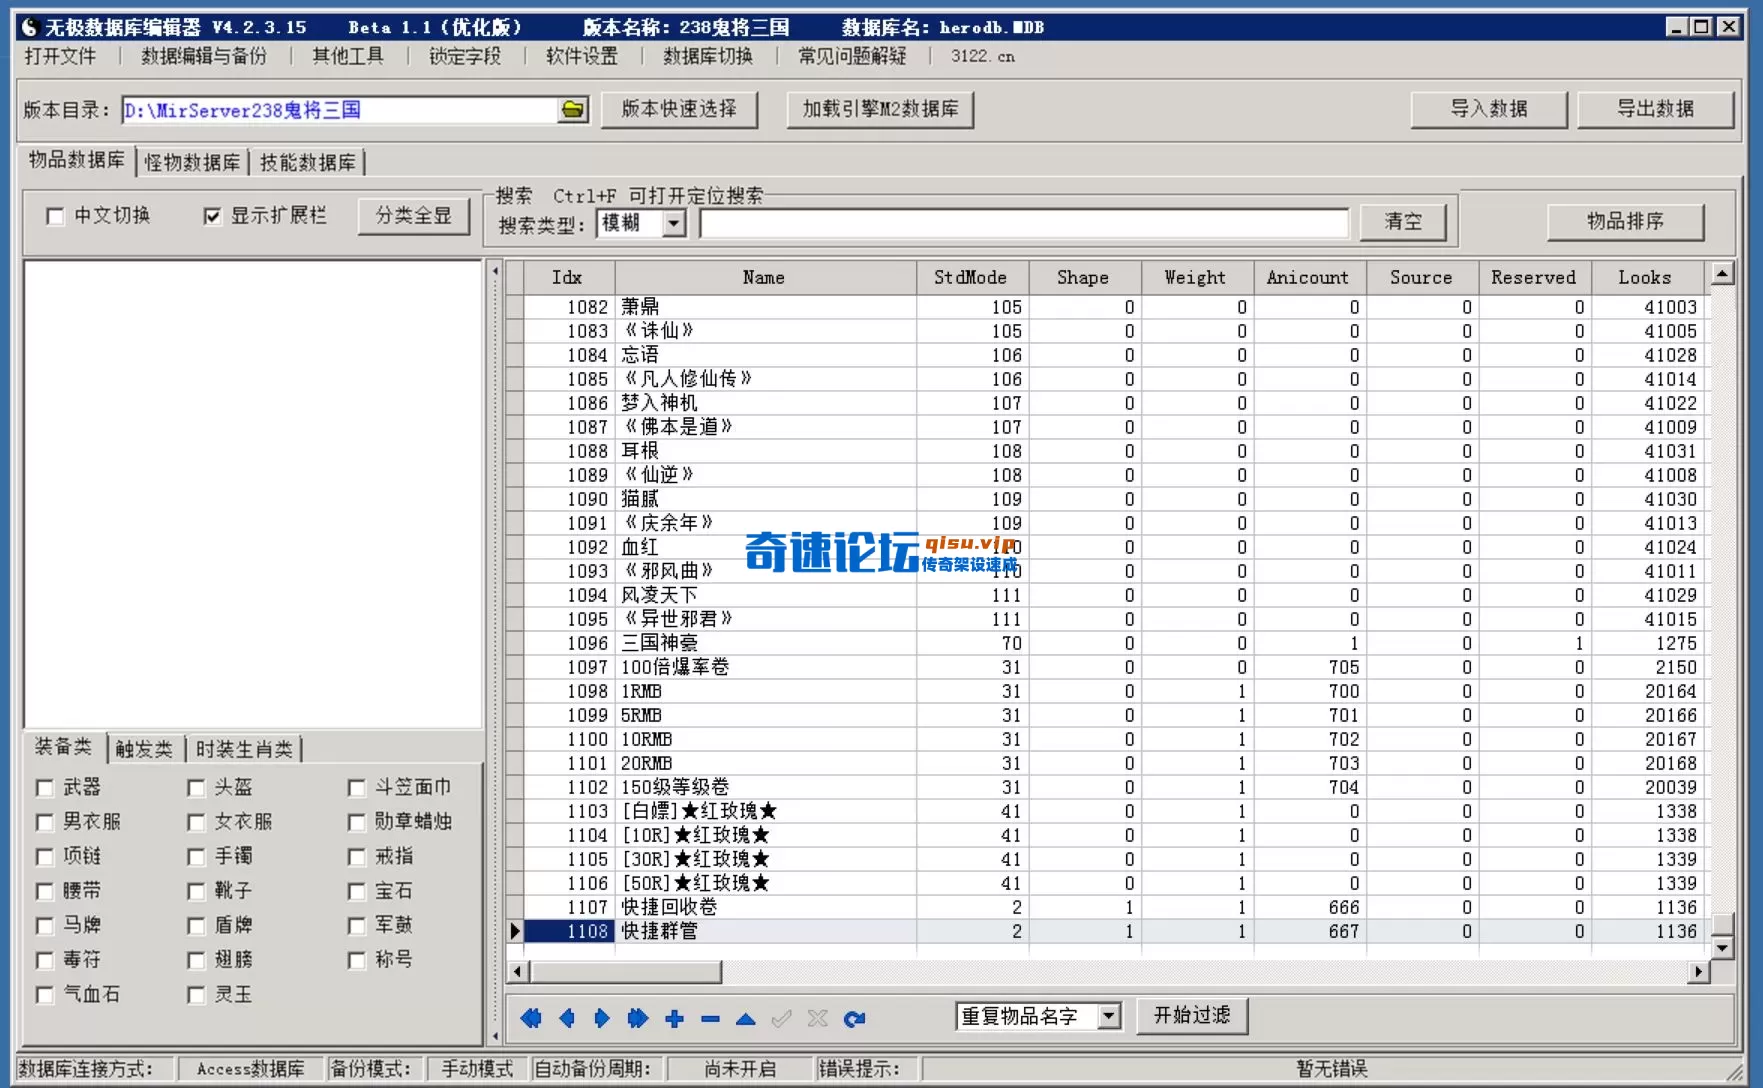Navigate to the first record
Screen dimensions: 1763x1088
[531, 1018]
